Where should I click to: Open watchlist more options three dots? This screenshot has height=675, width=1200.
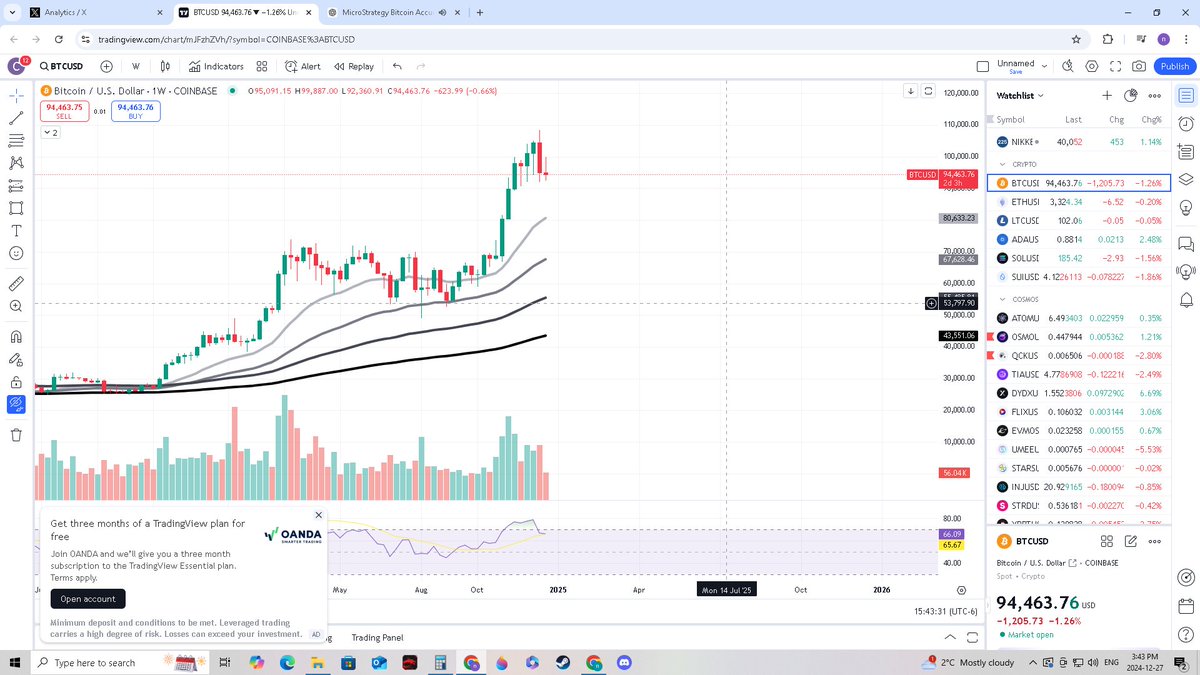(1154, 96)
